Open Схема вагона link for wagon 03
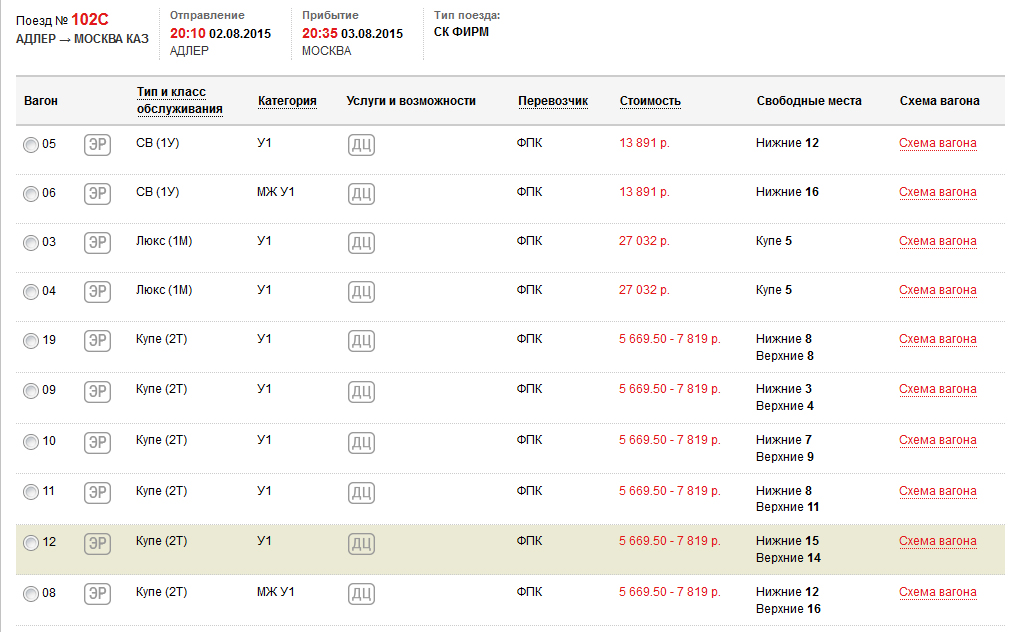Image resolution: width=1026 pixels, height=632 pixels. (937, 241)
